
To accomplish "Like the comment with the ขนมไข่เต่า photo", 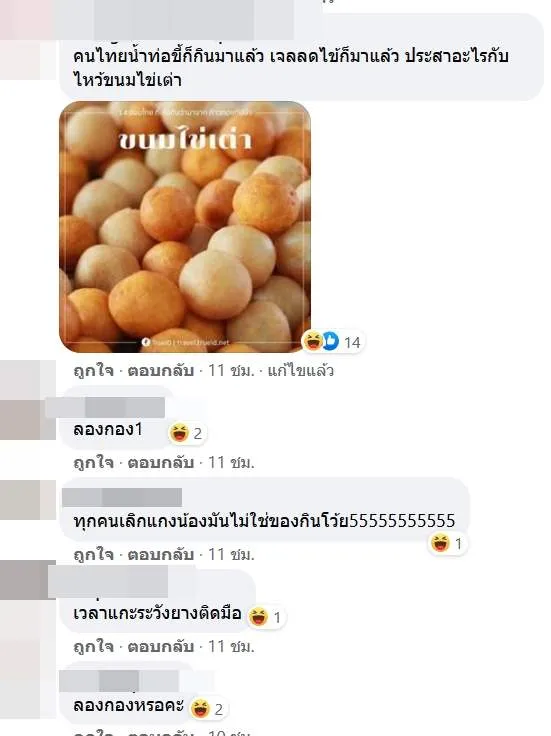I will point(93,371).
